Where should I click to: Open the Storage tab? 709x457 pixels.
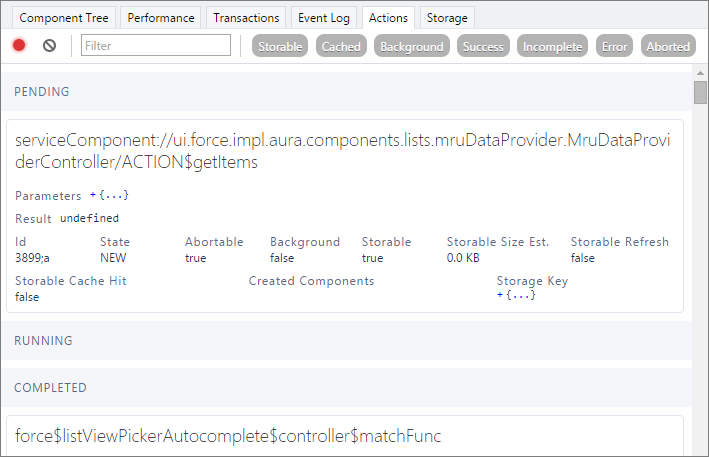coord(447,18)
